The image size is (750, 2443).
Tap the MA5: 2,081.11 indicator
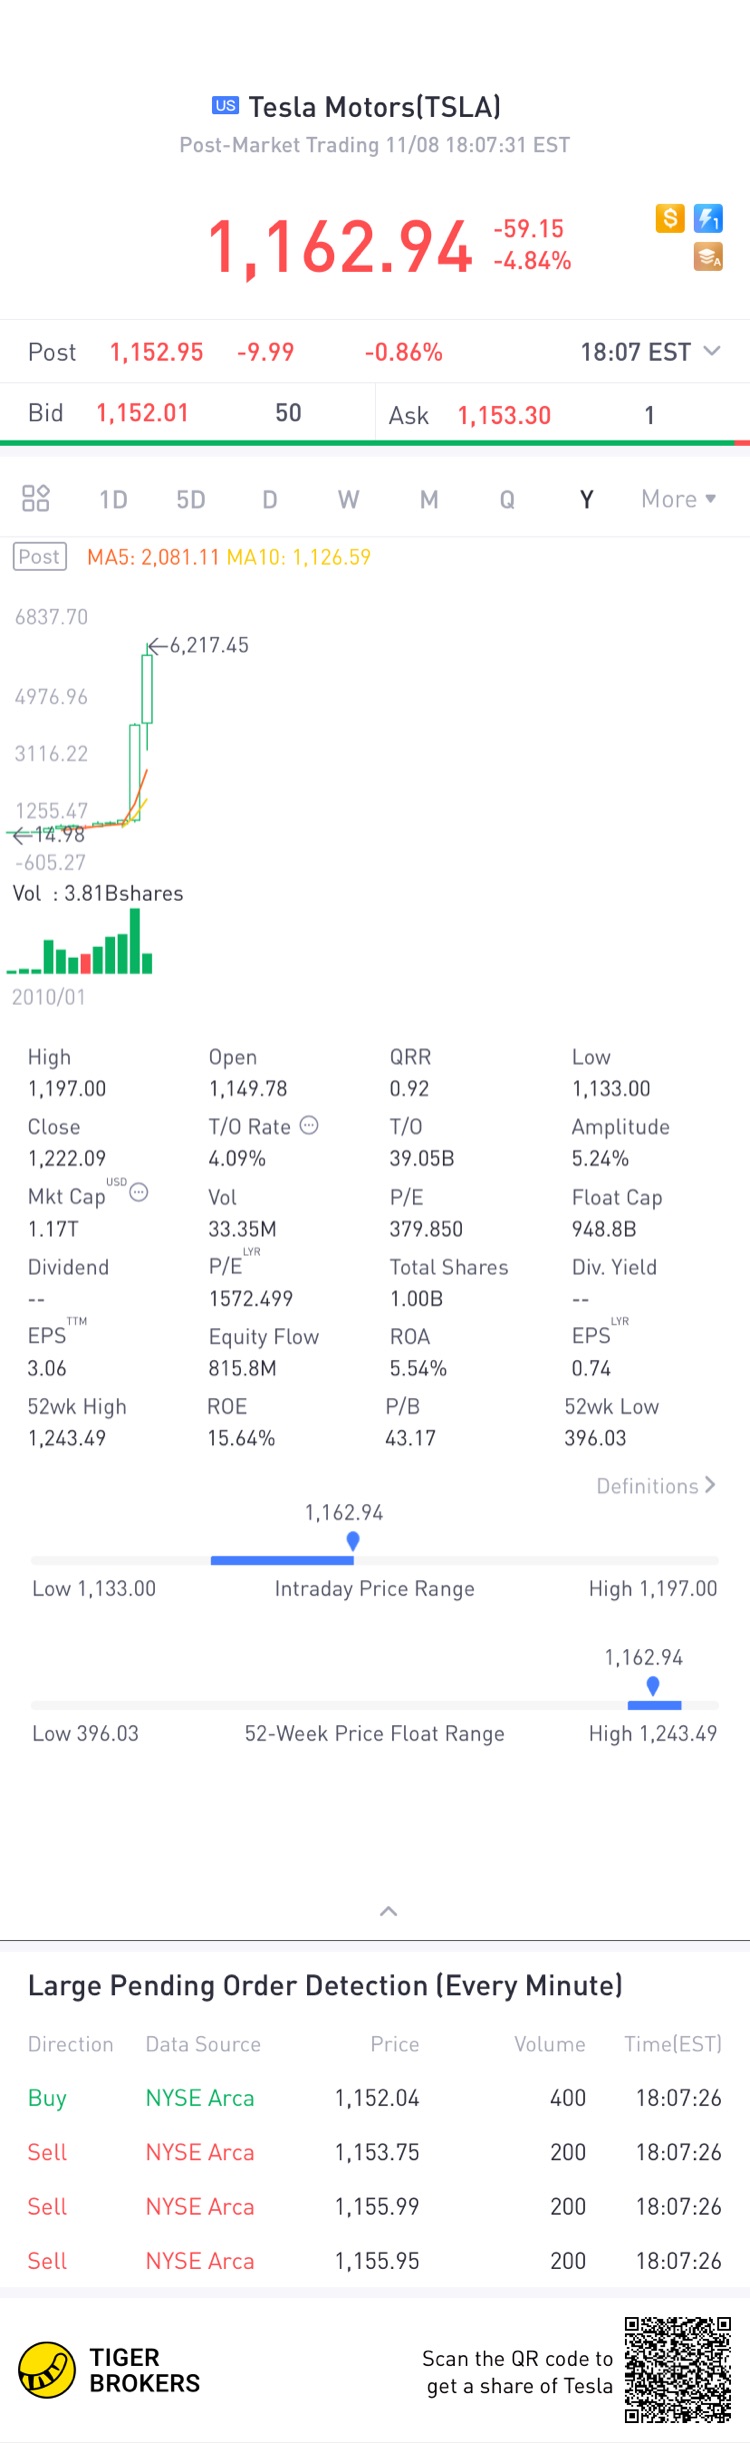pos(153,557)
